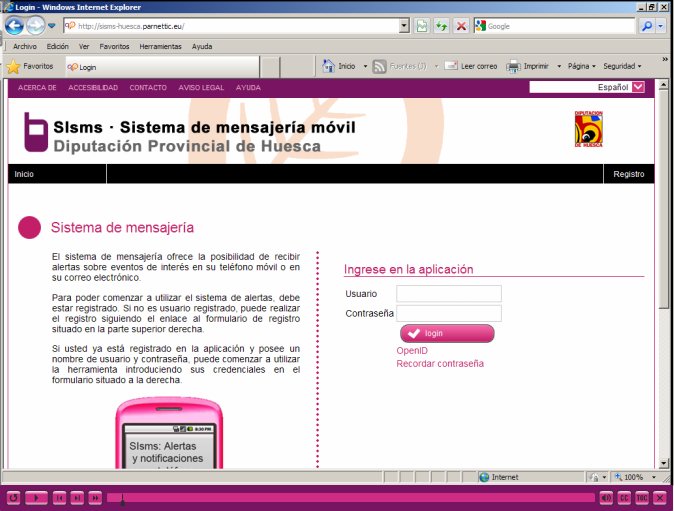Expand the address bar URL dropdown
The image size is (674, 511).
[x=403, y=26]
